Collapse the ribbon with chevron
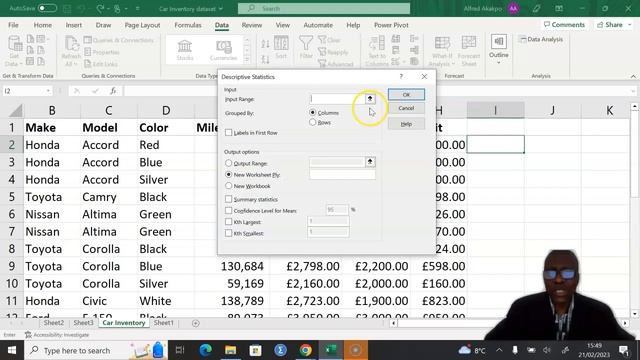Image resolution: width=640 pixels, height=360 pixels. point(633,76)
